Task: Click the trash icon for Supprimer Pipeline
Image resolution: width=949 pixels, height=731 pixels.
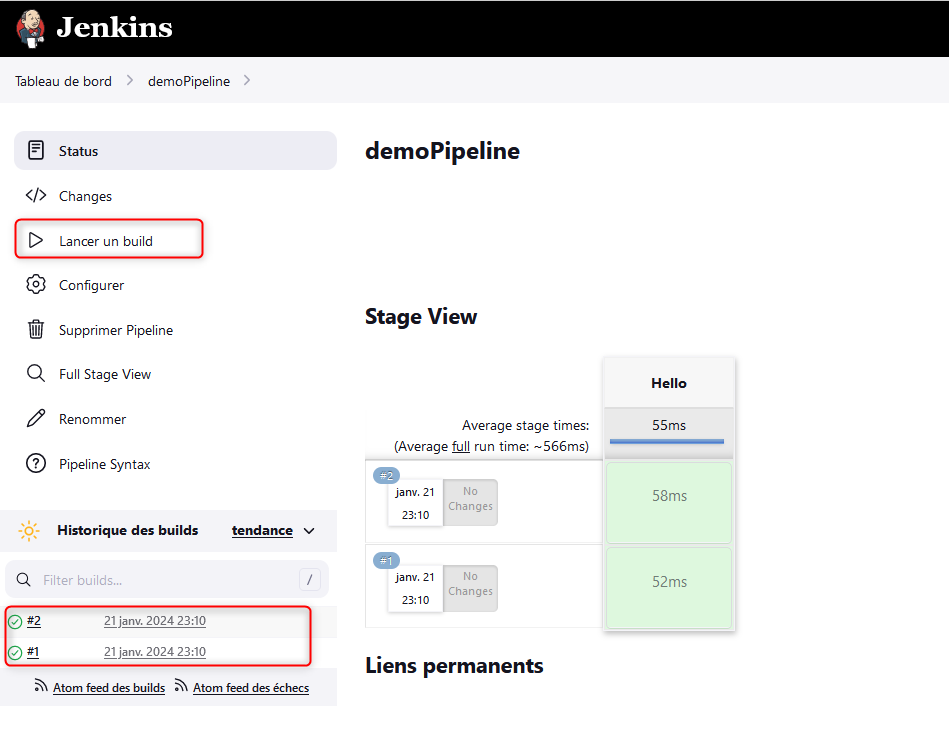Action: coord(36,329)
